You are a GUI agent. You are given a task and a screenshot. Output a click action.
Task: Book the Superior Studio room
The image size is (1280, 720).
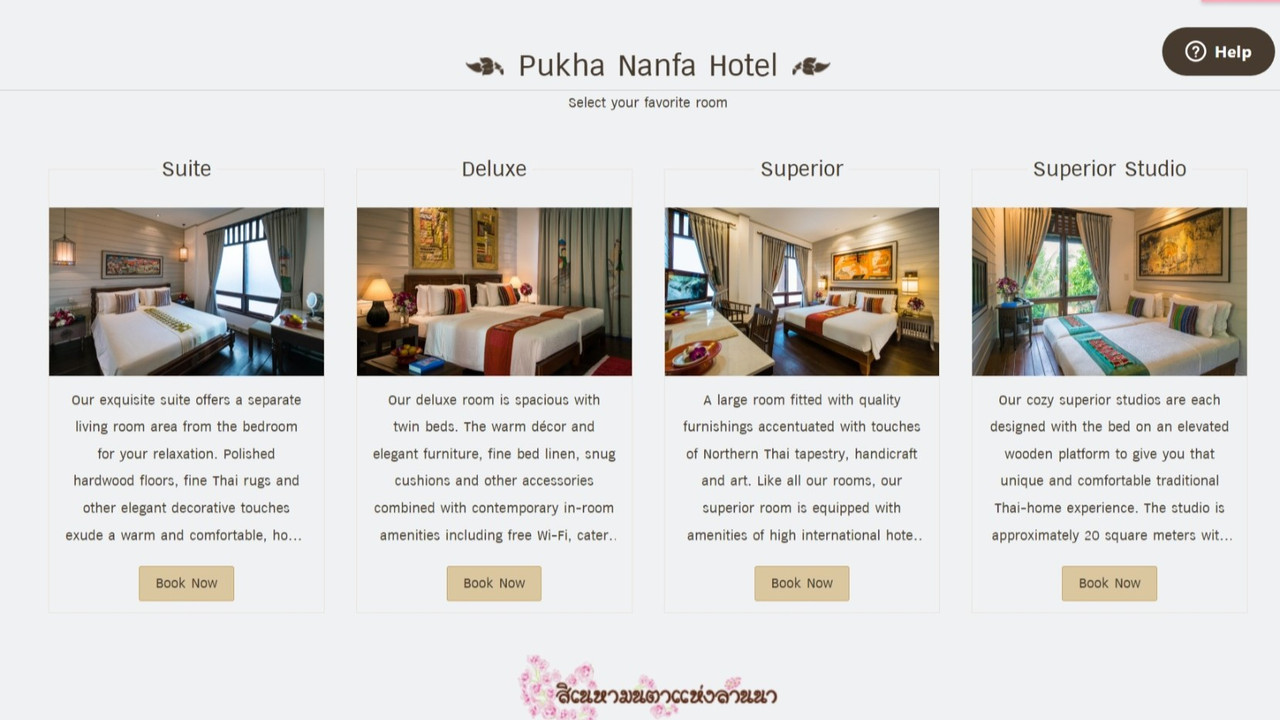point(1109,583)
